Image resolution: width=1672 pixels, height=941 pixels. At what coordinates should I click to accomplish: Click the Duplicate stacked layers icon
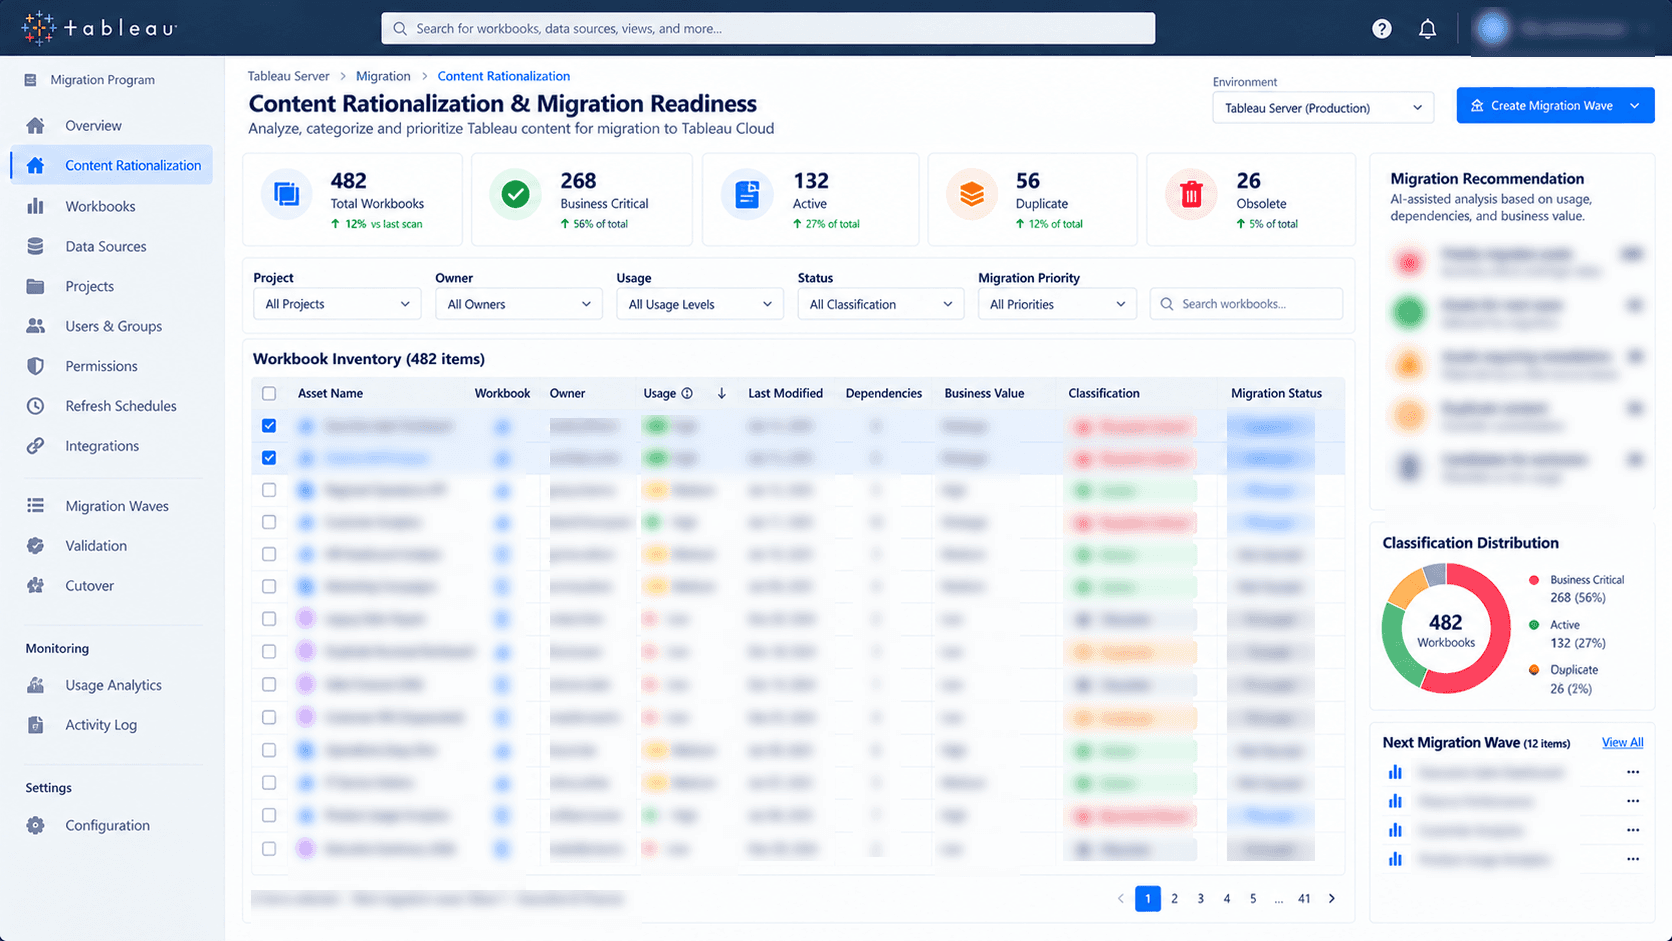point(971,195)
